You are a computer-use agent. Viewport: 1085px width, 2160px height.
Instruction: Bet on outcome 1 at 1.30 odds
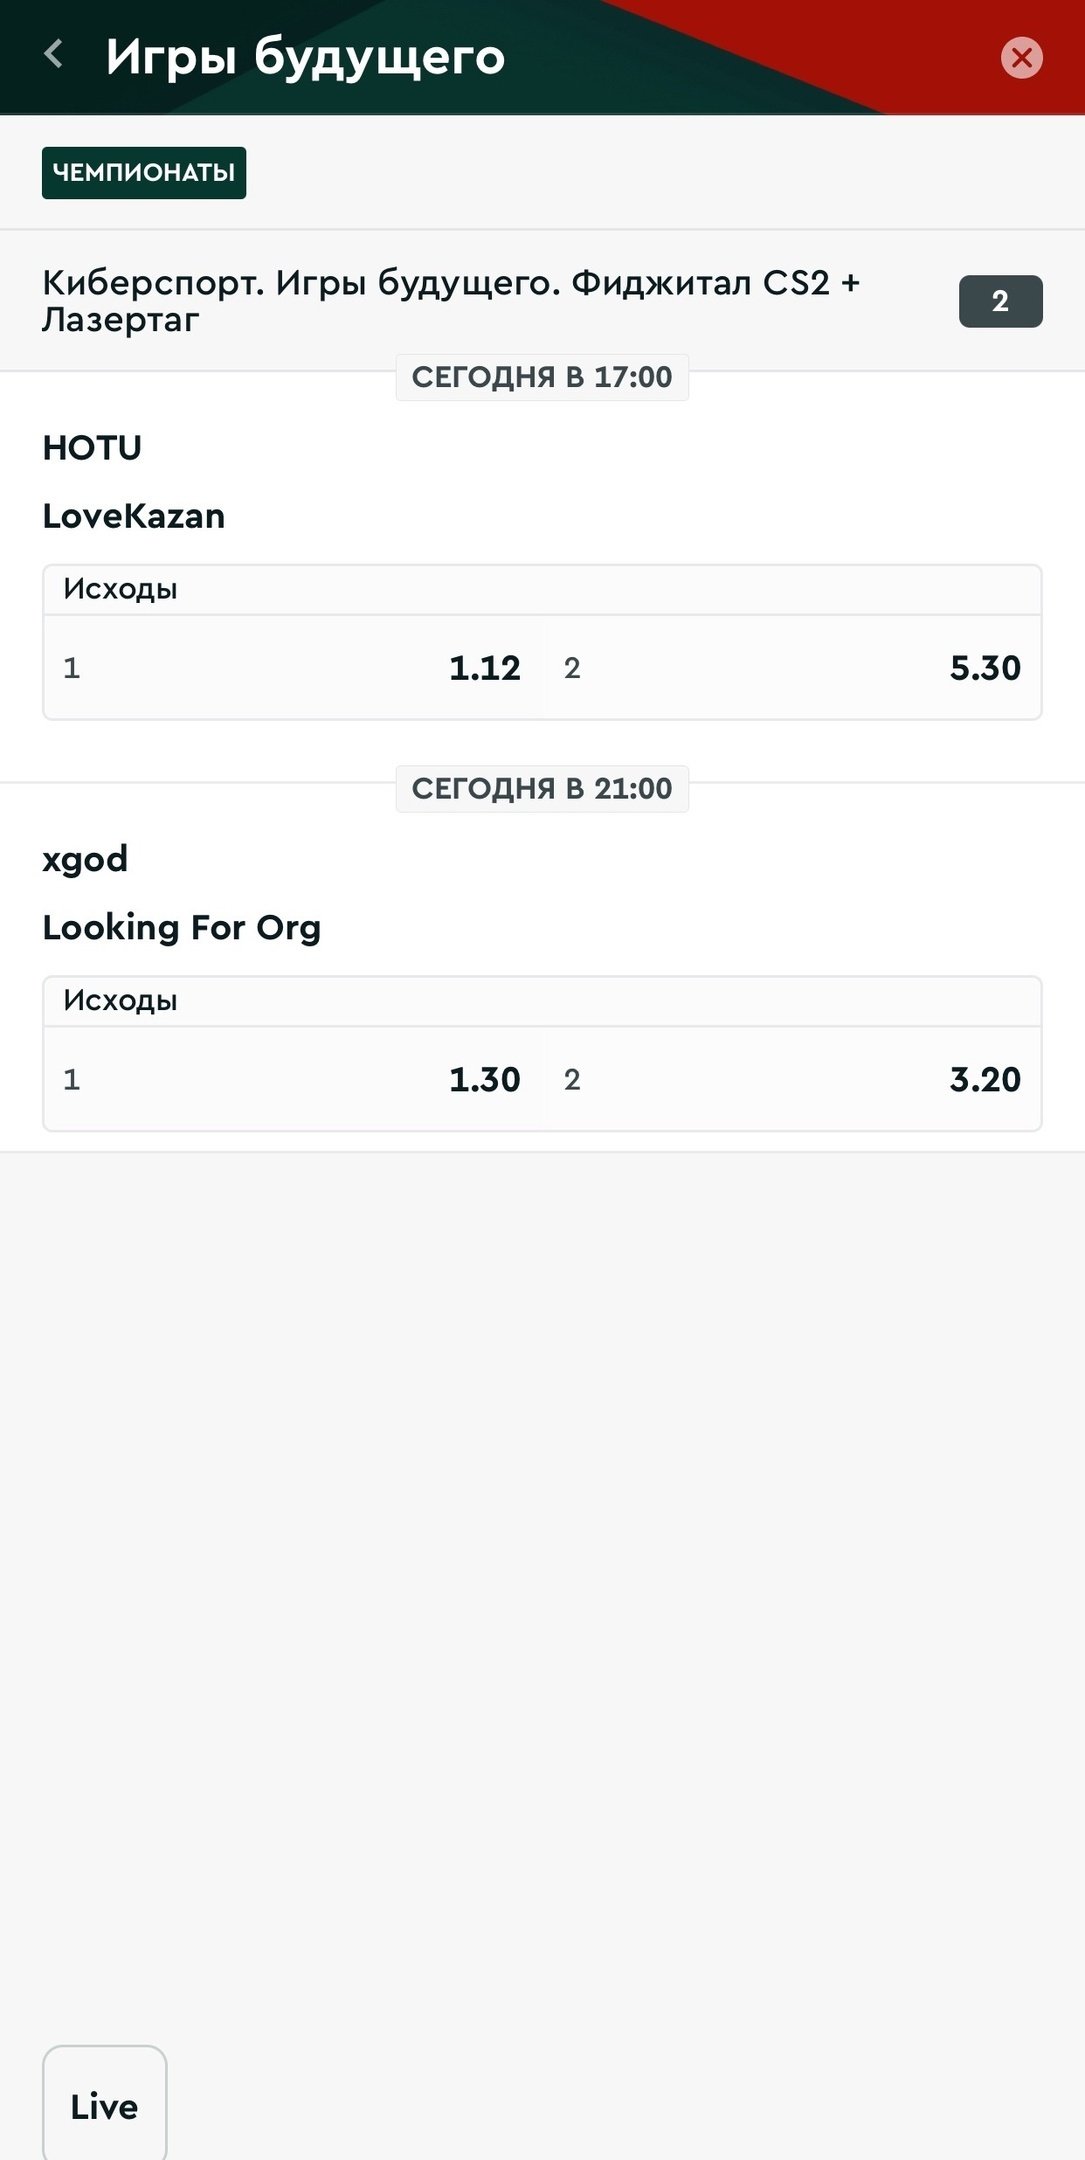(294, 1079)
